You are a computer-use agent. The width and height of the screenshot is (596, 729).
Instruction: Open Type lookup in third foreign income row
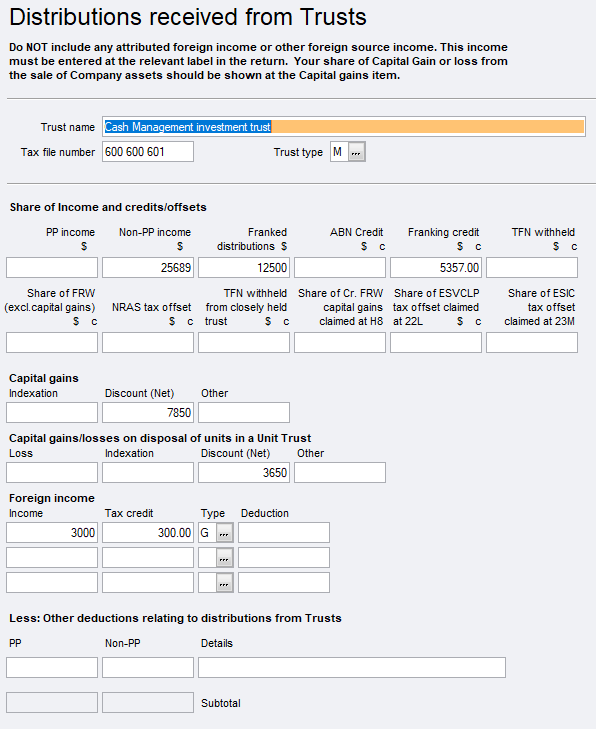click(x=224, y=583)
